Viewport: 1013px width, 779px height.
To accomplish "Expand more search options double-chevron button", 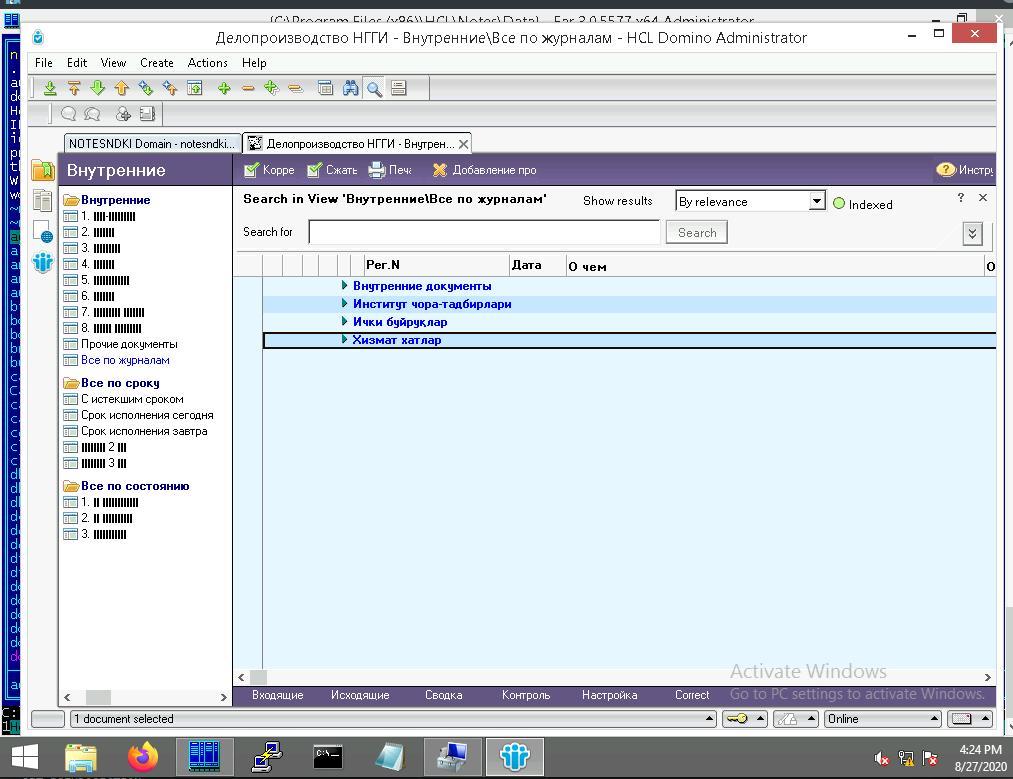I will [972, 233].
